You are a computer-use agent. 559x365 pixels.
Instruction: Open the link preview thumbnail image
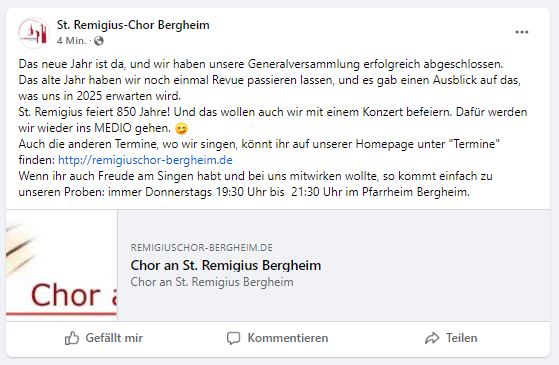(61, 265)
